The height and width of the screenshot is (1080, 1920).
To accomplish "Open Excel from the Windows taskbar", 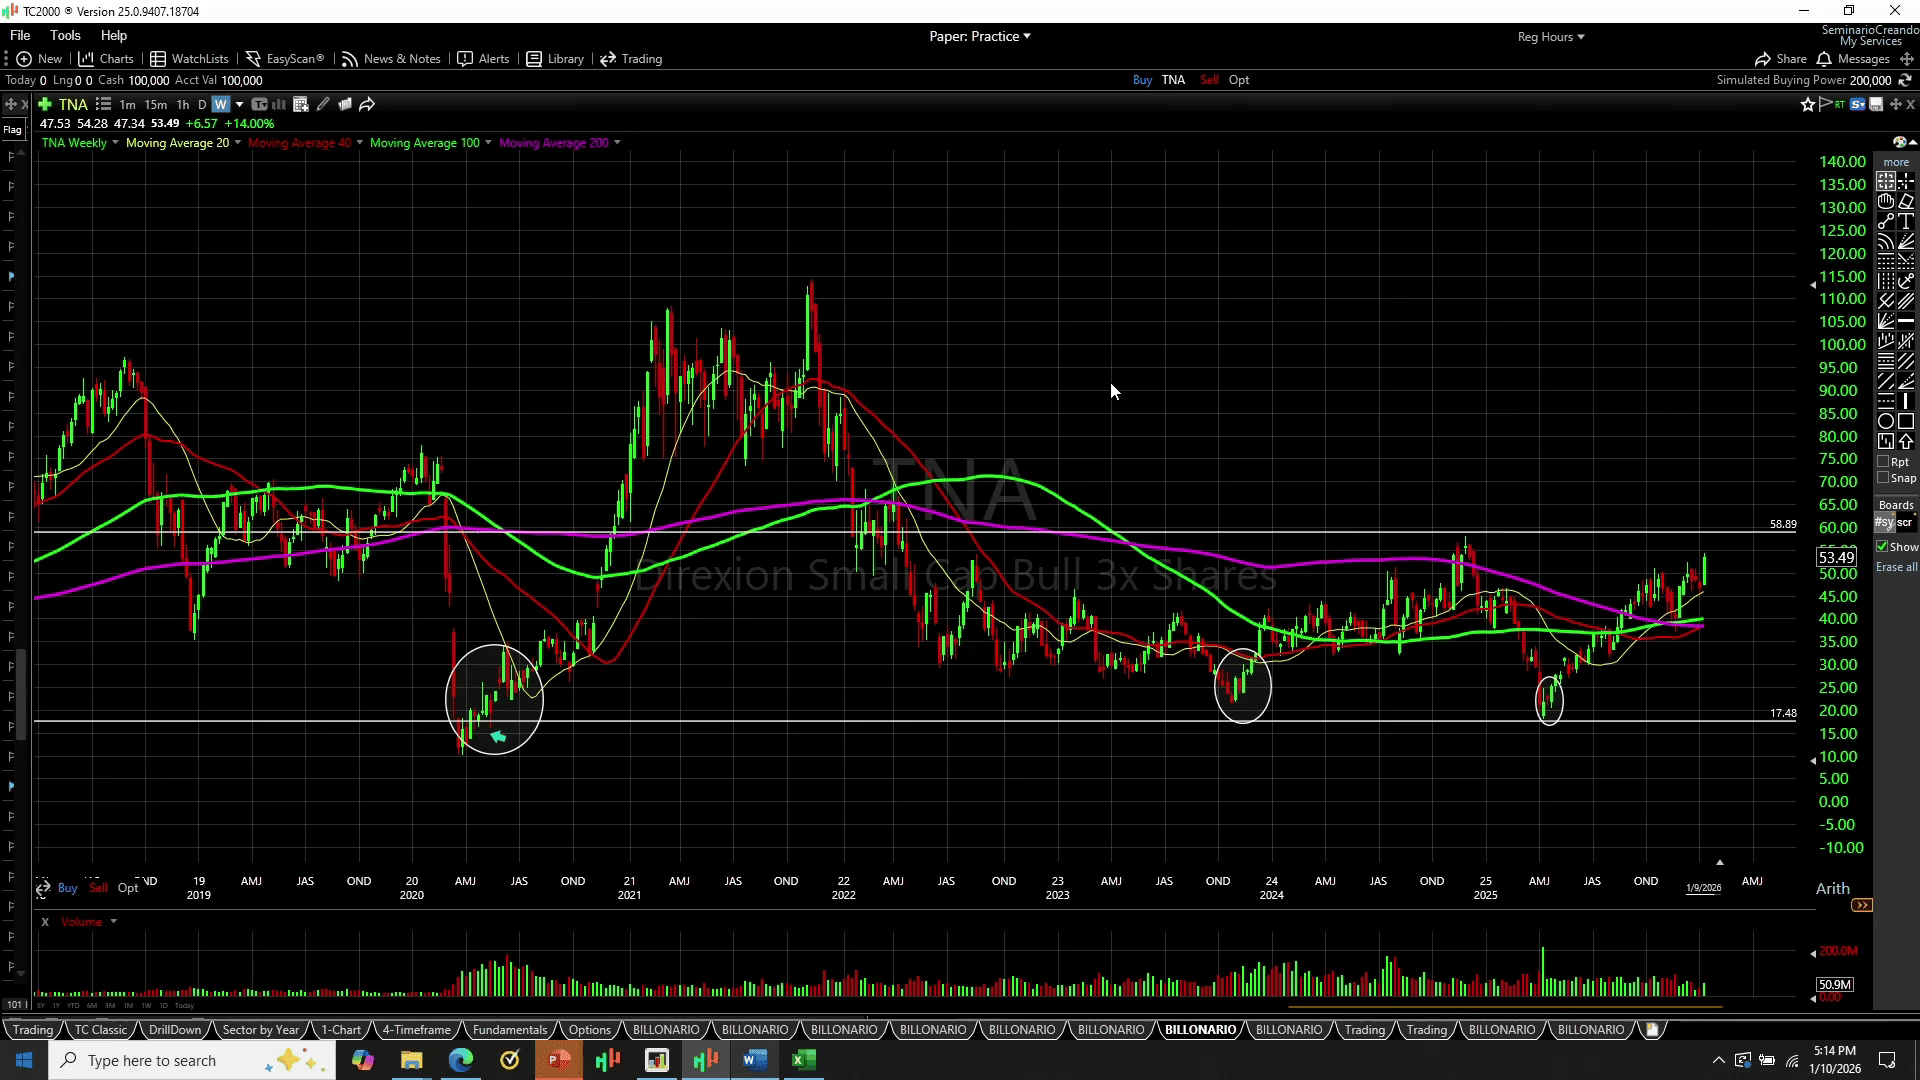I will (x=804, y=1060).
